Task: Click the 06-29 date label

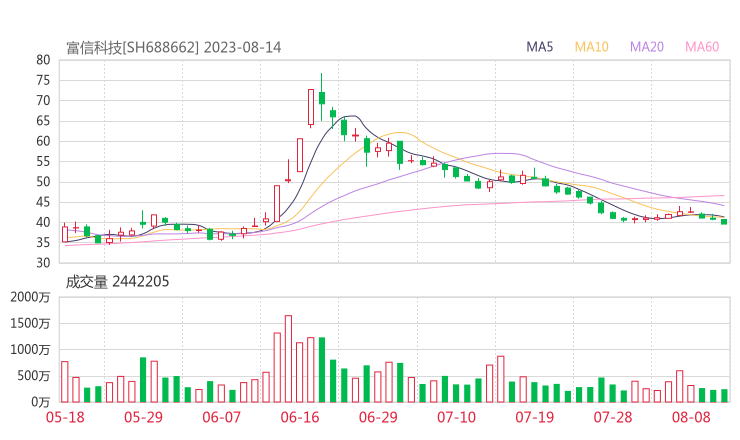Action: [x=378, y=417]
